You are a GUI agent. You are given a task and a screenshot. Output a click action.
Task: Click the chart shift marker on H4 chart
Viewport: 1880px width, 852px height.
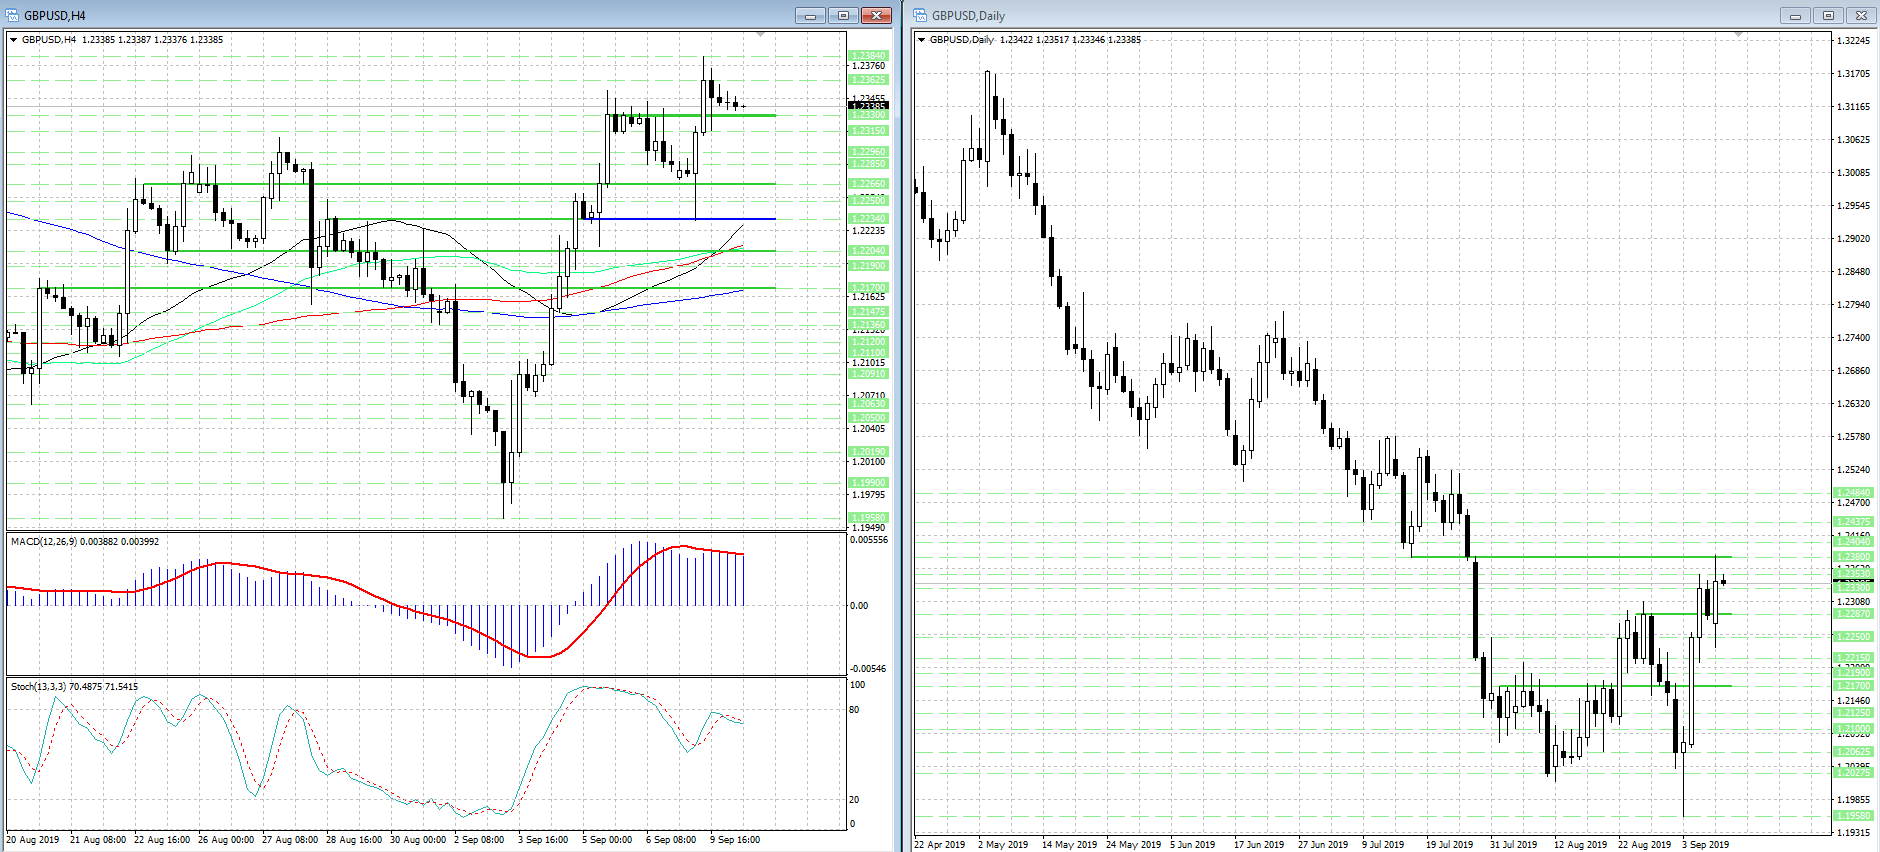click(760, 35)
